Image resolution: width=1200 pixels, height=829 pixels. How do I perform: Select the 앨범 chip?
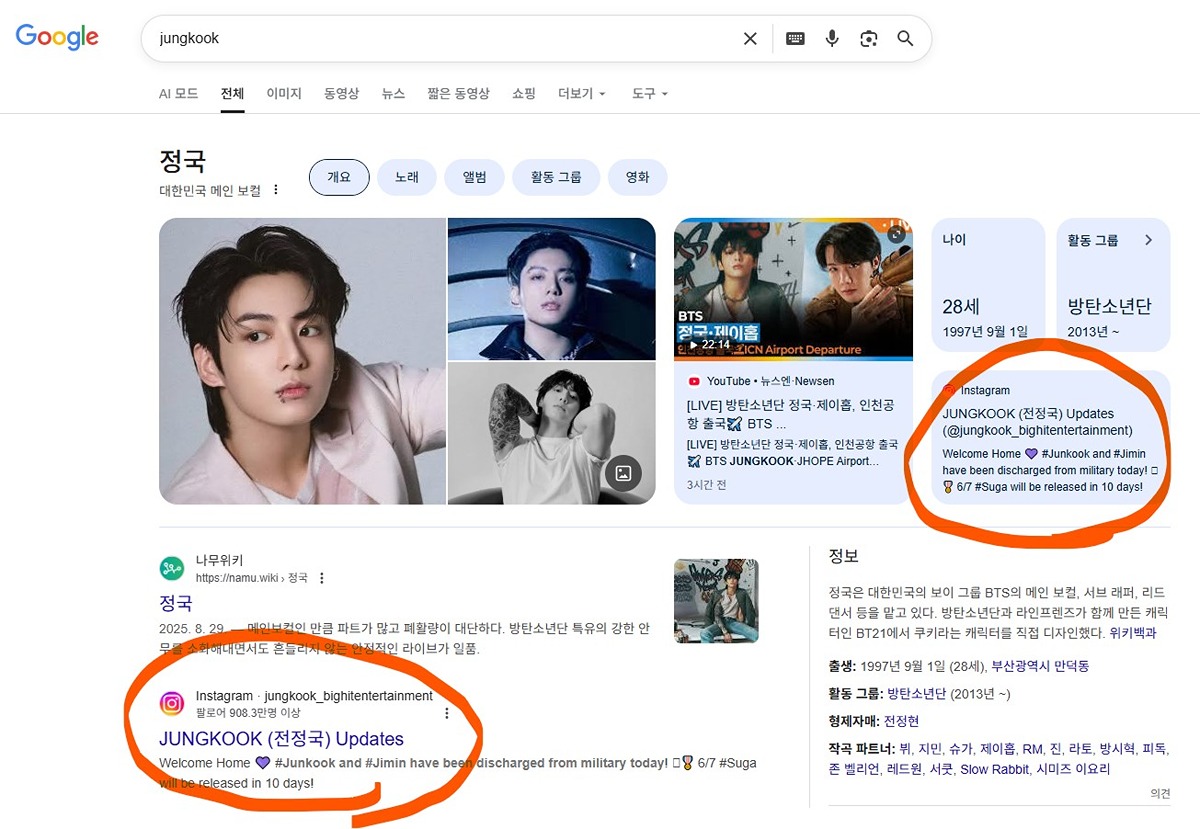pyautogui.click(x=474, y=177)
